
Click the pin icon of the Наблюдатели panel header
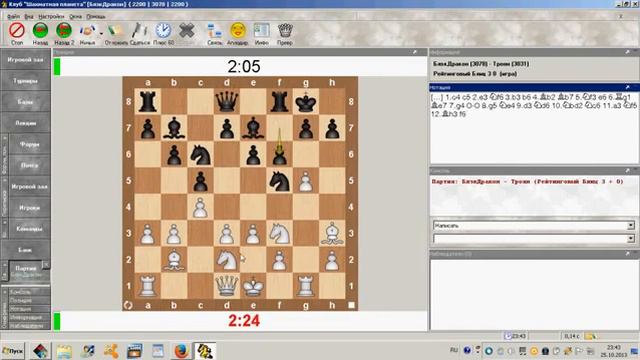(627, 254)
